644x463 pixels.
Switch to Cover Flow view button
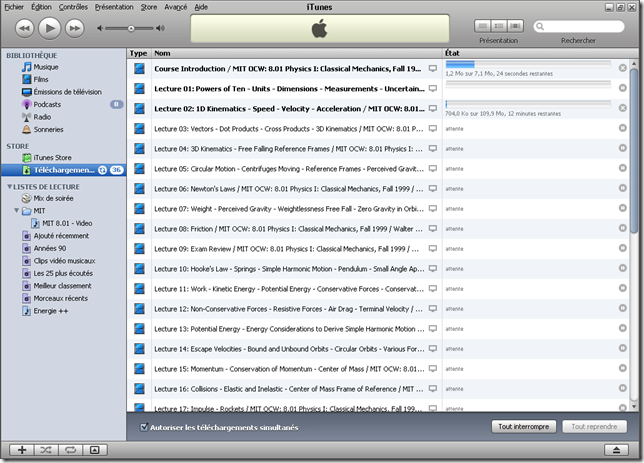pos(515,26)
